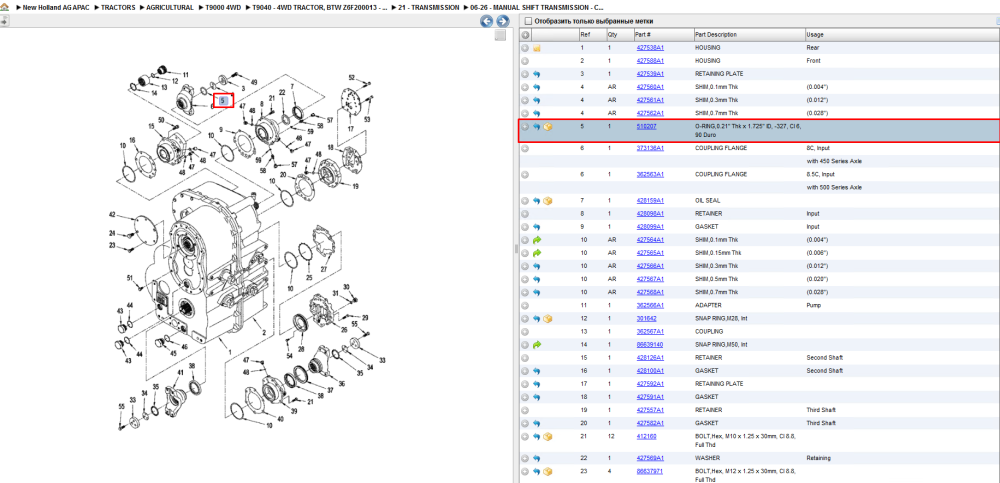
Task: Click the small square button above the diagram
Action: (500, 35)
